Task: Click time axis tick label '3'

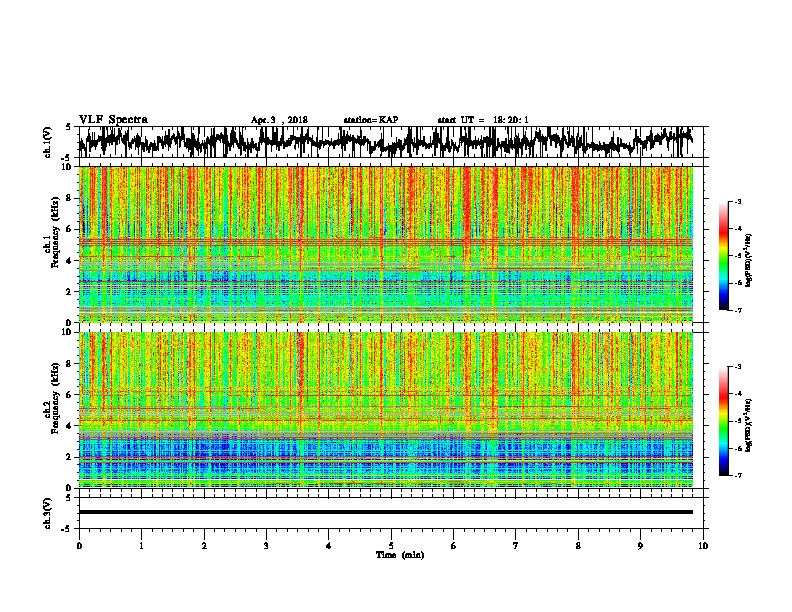Action: [266, 546]
